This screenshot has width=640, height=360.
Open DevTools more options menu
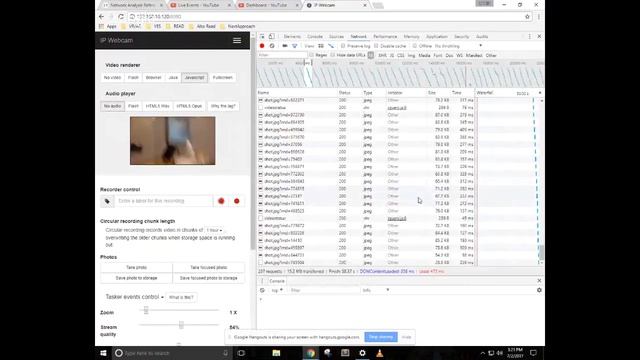[530, 36]
